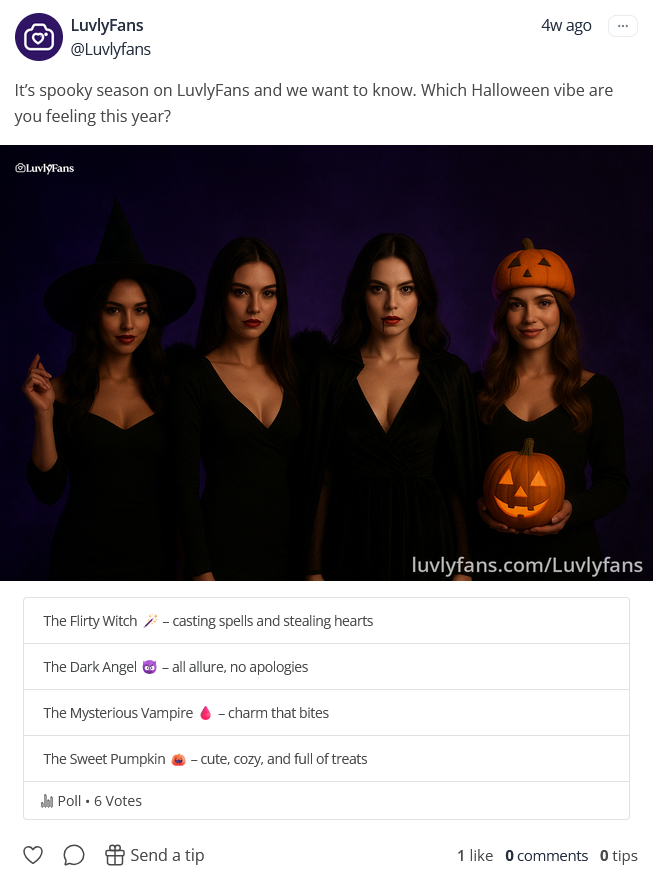Open the three-dots post options menu

(623, 26)
